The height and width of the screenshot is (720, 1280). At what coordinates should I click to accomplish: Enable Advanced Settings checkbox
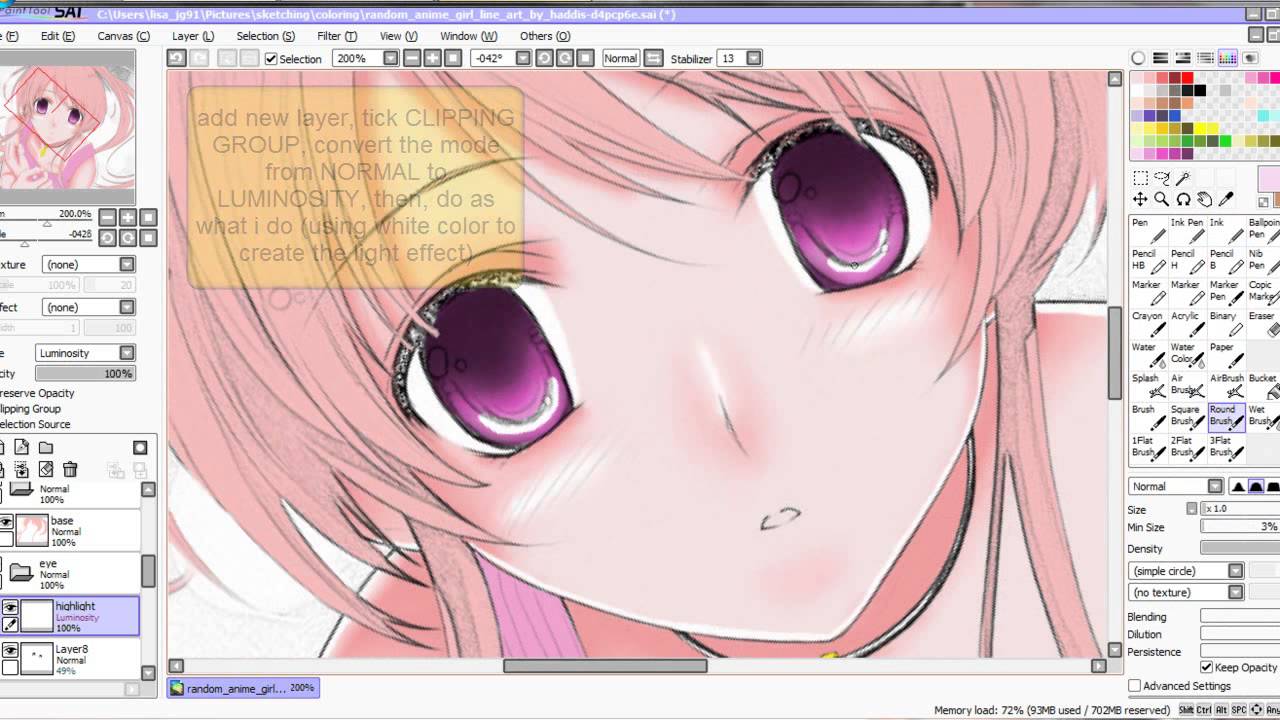point(1135,686)
